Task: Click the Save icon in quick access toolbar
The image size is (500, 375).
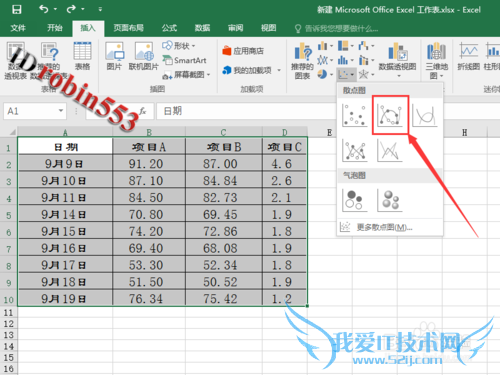Action: tap(16, 9)
